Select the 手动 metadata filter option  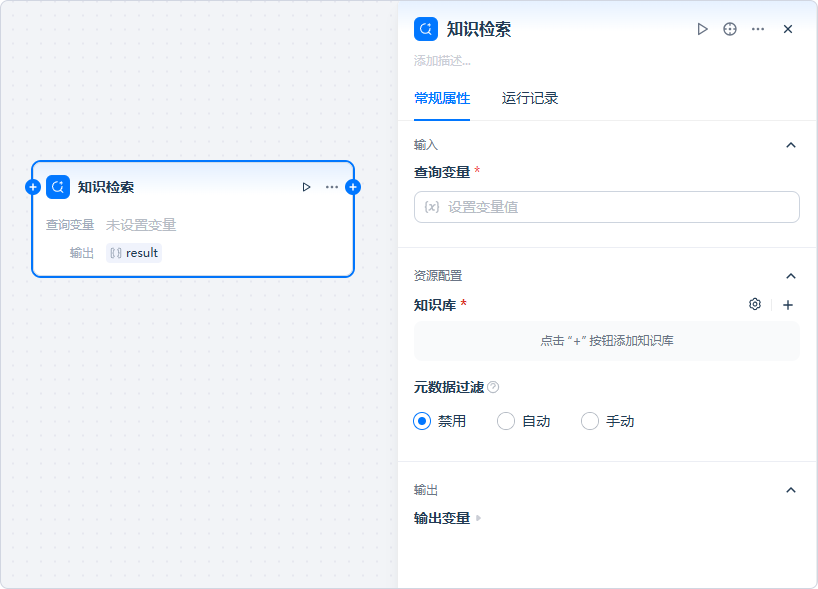coord(590,421)
